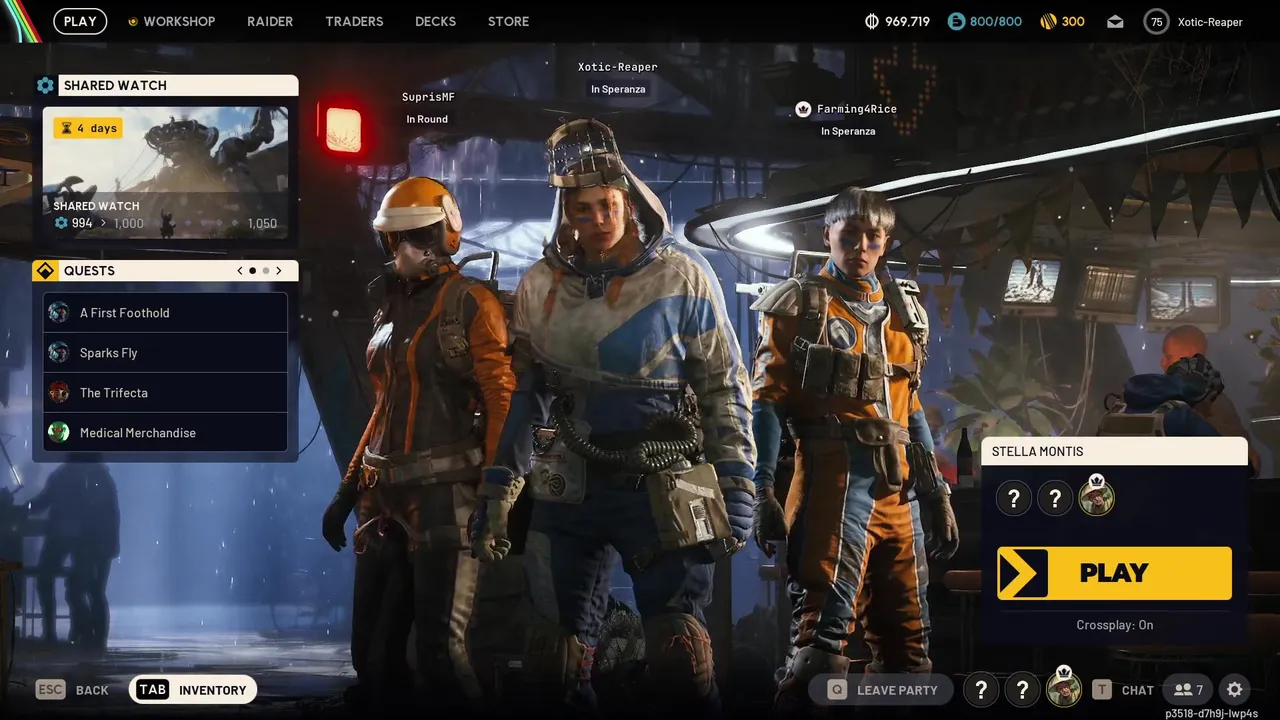Click The Trifecta trader portrait
This screenshot has width=1280, height=720.
(59, 393)
